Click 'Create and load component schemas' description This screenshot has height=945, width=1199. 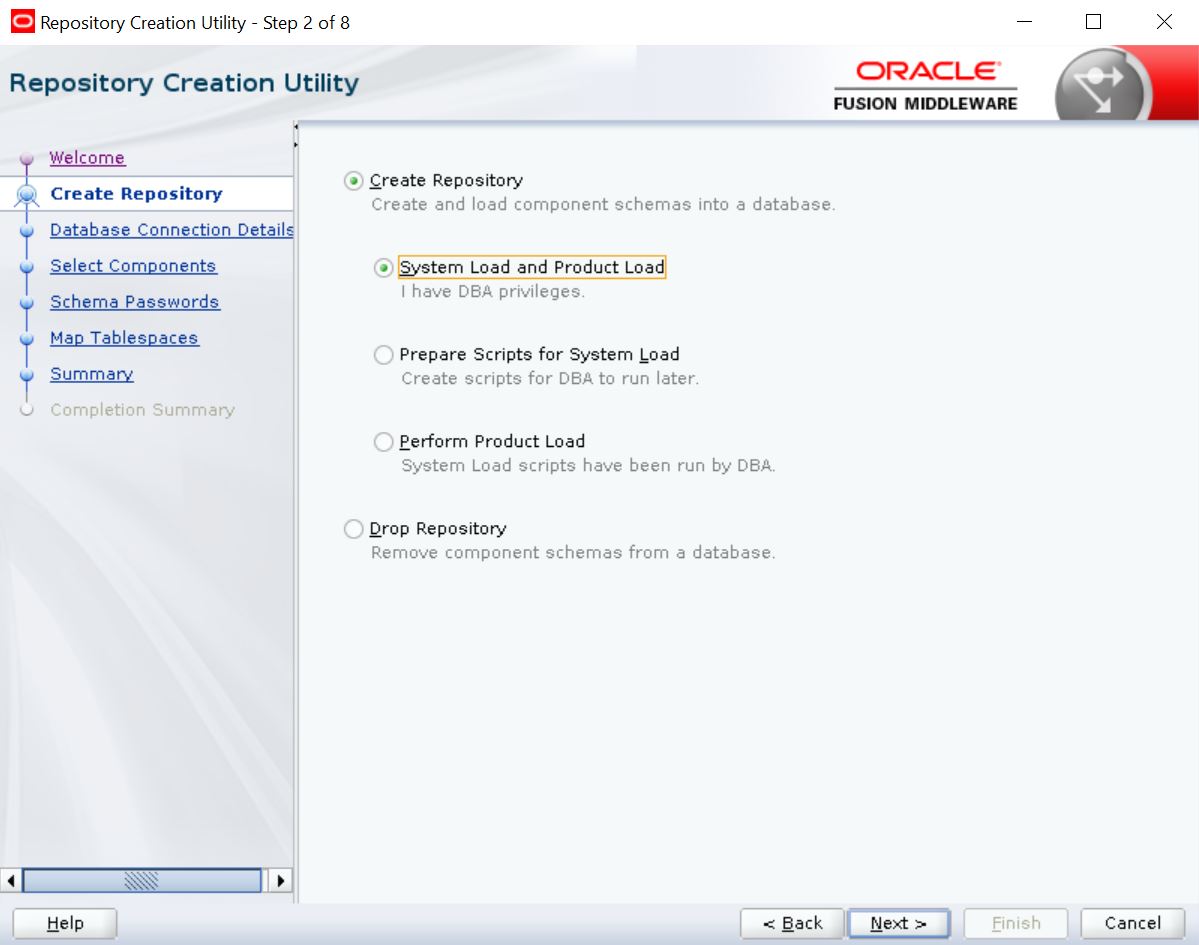(603, 205)
